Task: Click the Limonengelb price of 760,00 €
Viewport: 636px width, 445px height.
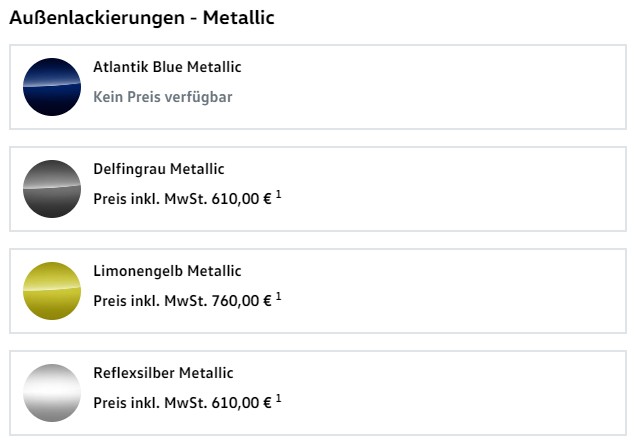Action: pos(183,302)
